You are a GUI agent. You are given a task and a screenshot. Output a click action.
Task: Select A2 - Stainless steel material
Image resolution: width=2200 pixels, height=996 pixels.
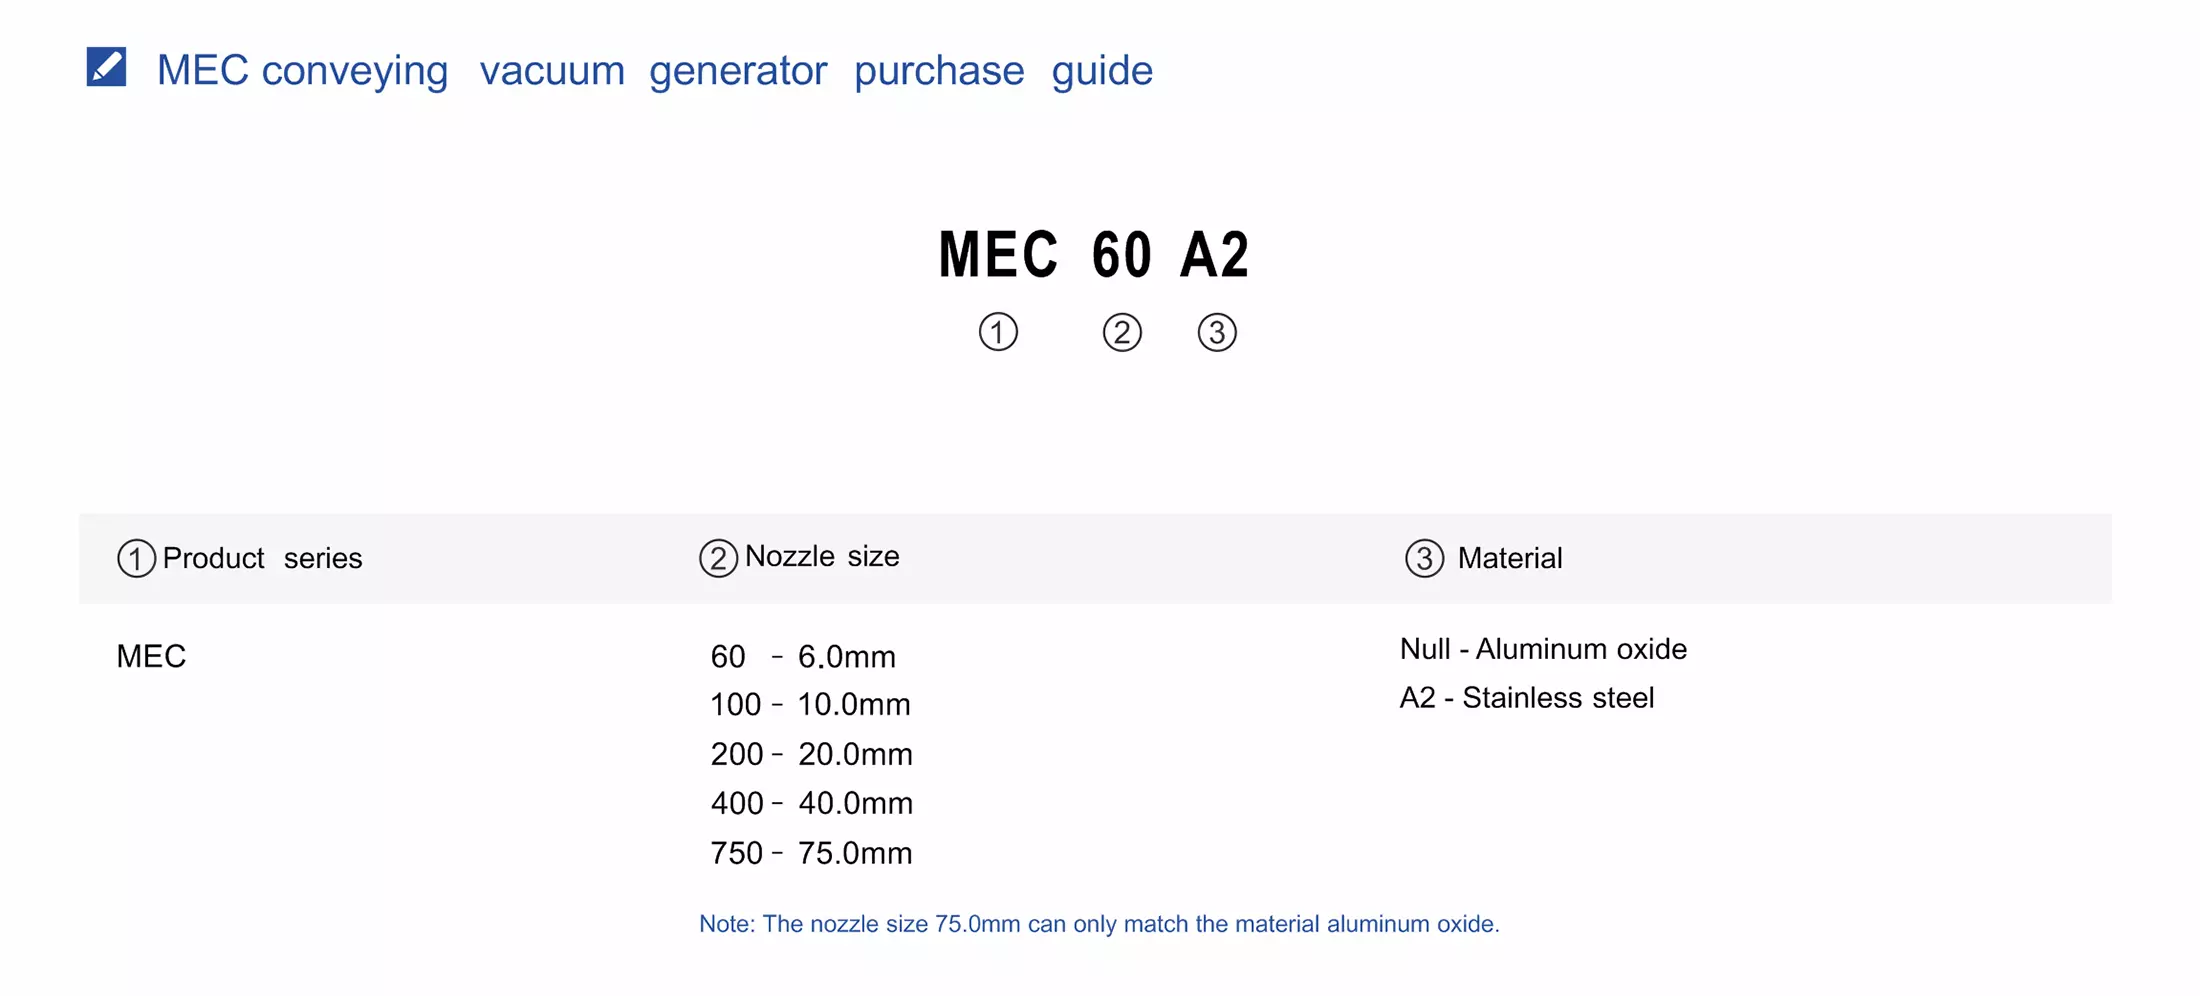click(x=1527, y=698)
